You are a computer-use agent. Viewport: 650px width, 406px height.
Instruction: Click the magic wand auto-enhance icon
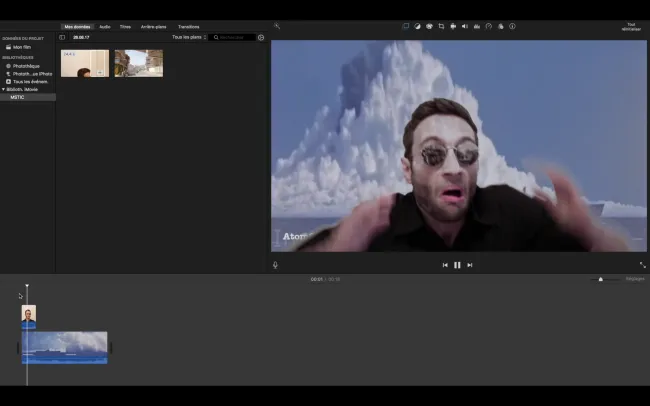pos(277,26)
